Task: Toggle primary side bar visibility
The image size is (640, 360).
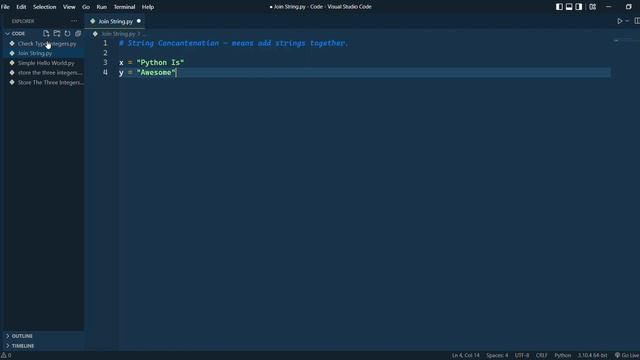Action: click(559, 7)
